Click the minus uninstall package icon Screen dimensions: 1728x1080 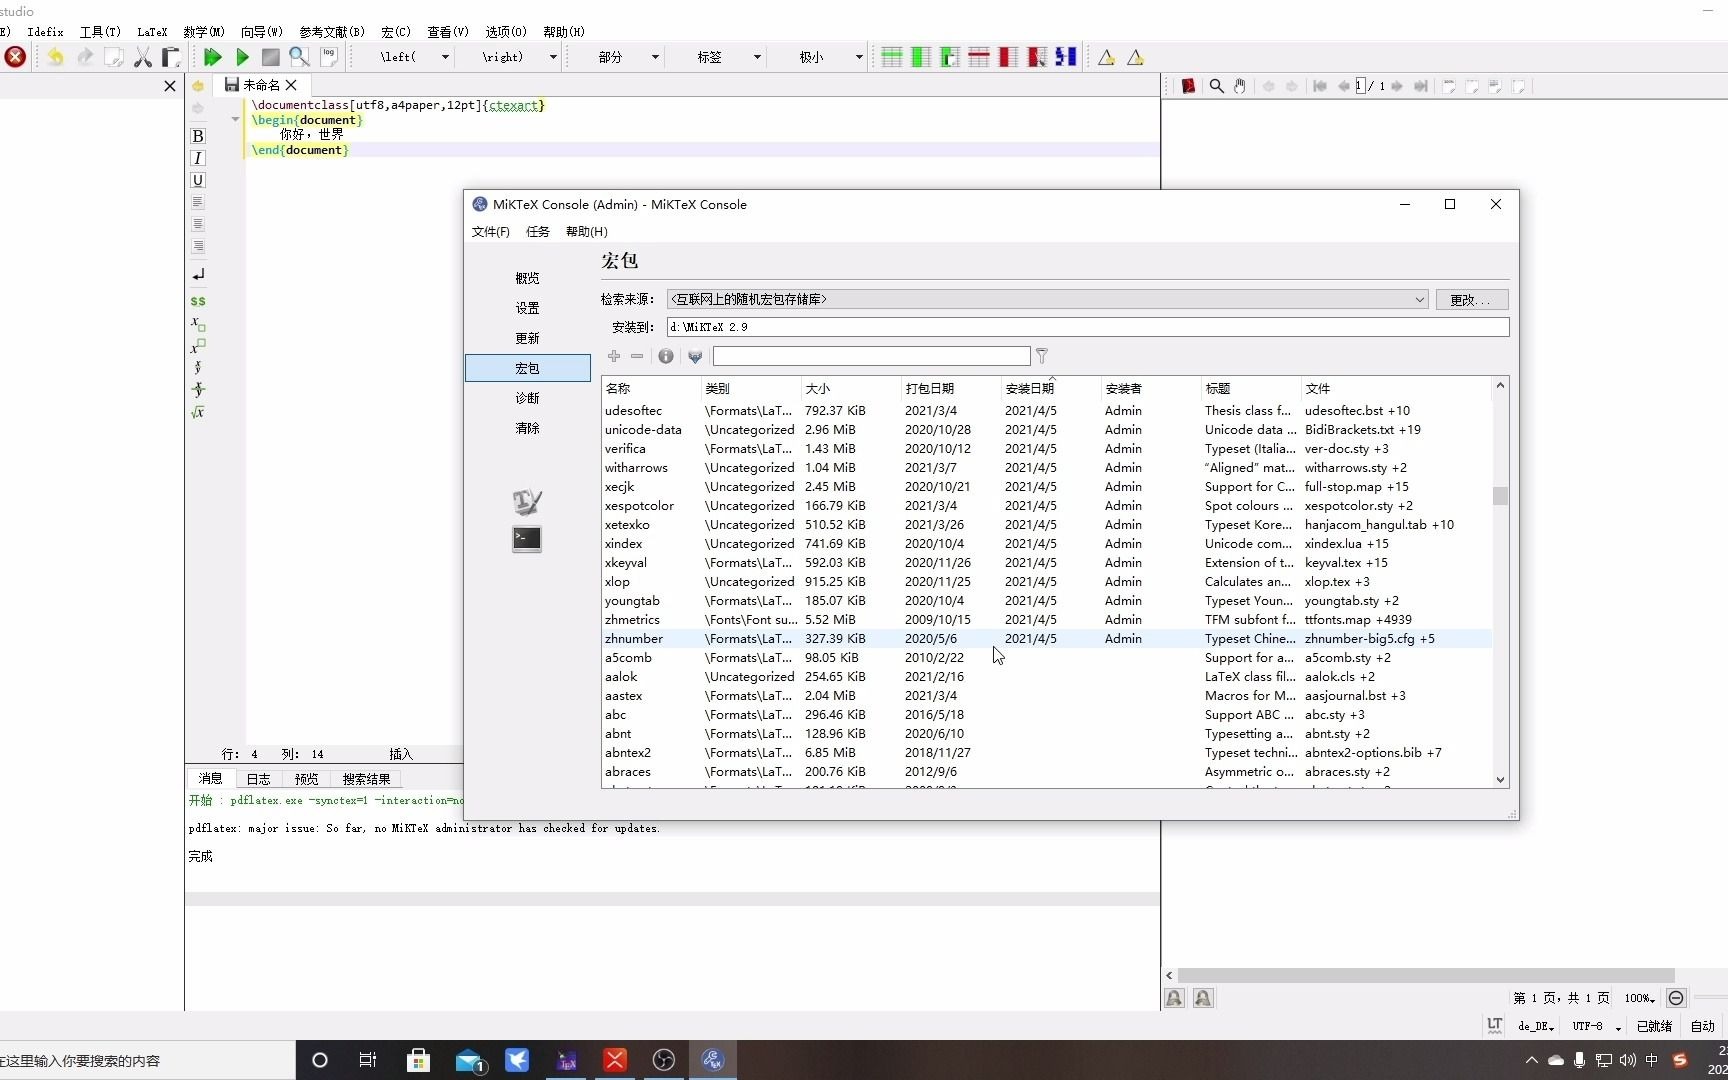637,356
